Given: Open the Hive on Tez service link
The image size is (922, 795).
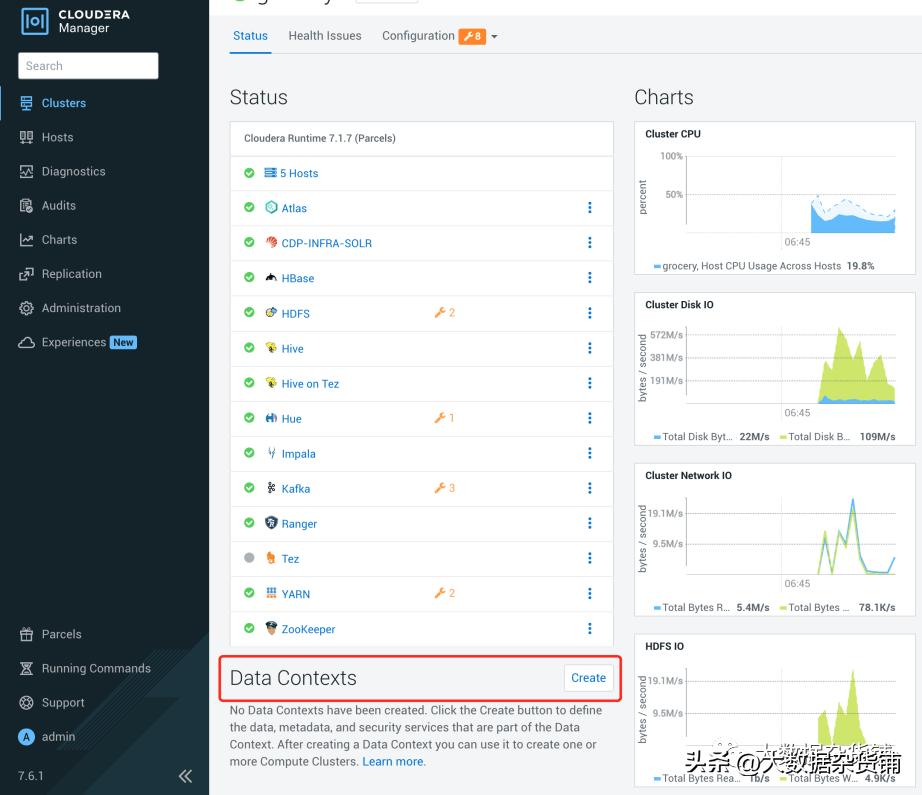Looking at the screenshot, I should tap(310, 384).
